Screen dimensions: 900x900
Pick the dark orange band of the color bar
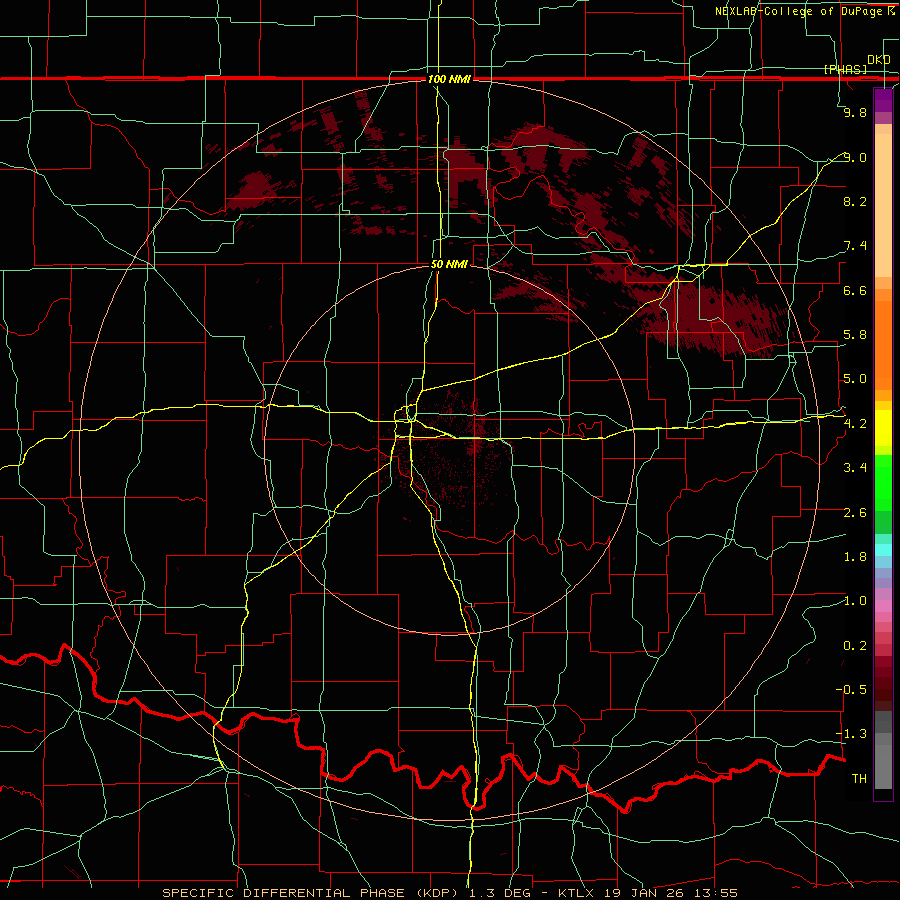[883, 344]
